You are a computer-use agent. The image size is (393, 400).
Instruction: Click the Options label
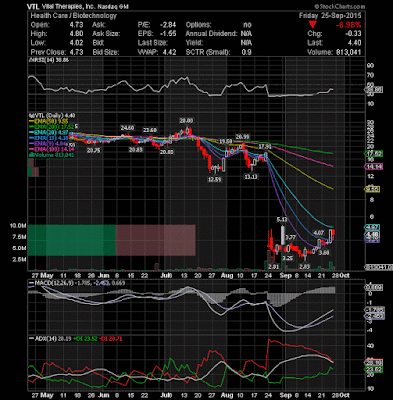click(198, 25)
